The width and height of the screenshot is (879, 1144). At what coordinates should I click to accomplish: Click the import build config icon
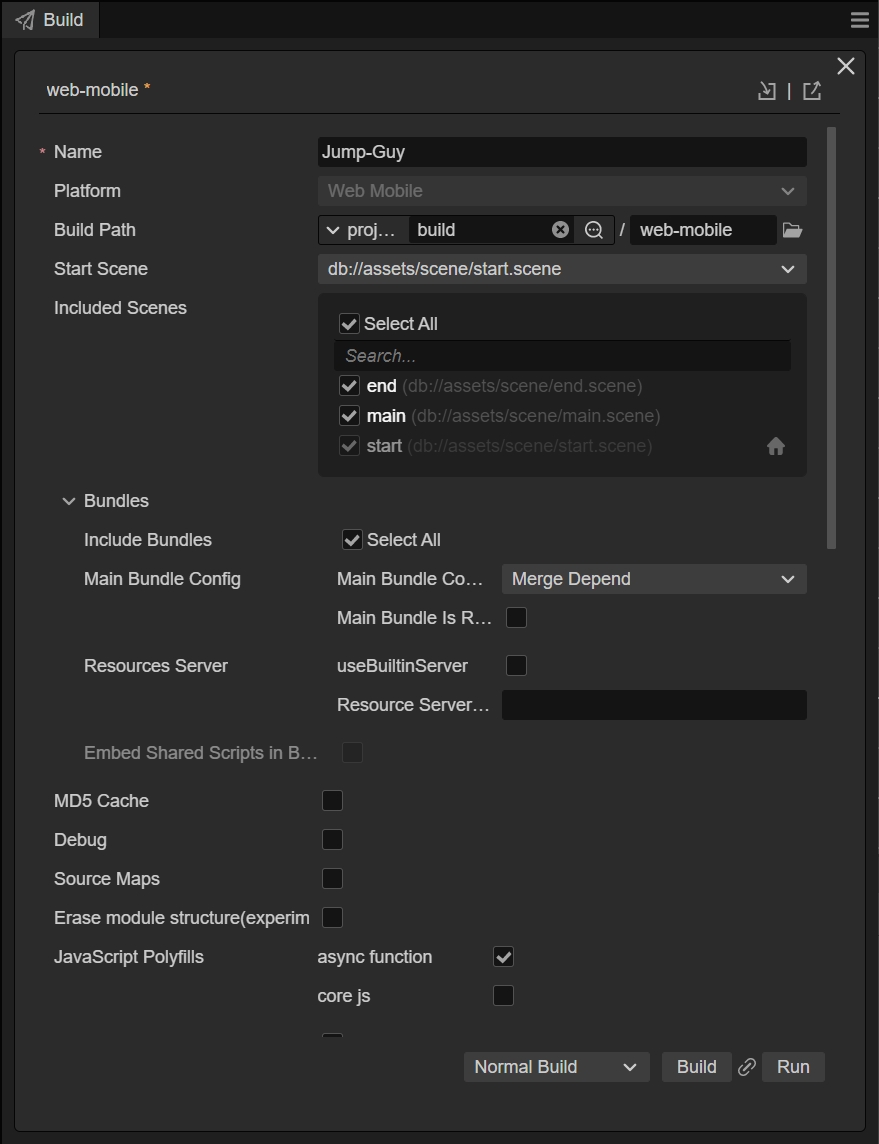click(767, 91)
